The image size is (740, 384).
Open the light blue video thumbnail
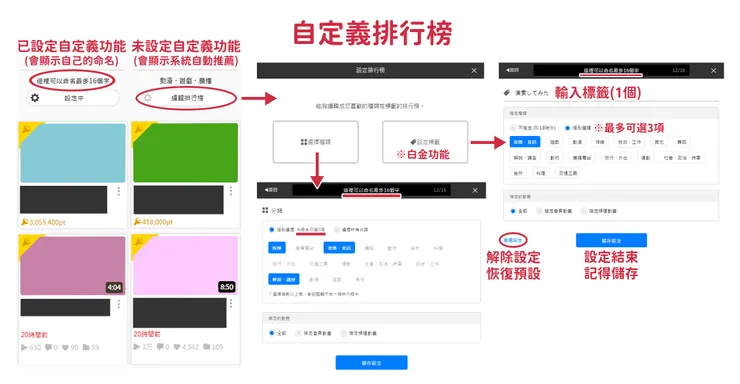click(73, 153)
